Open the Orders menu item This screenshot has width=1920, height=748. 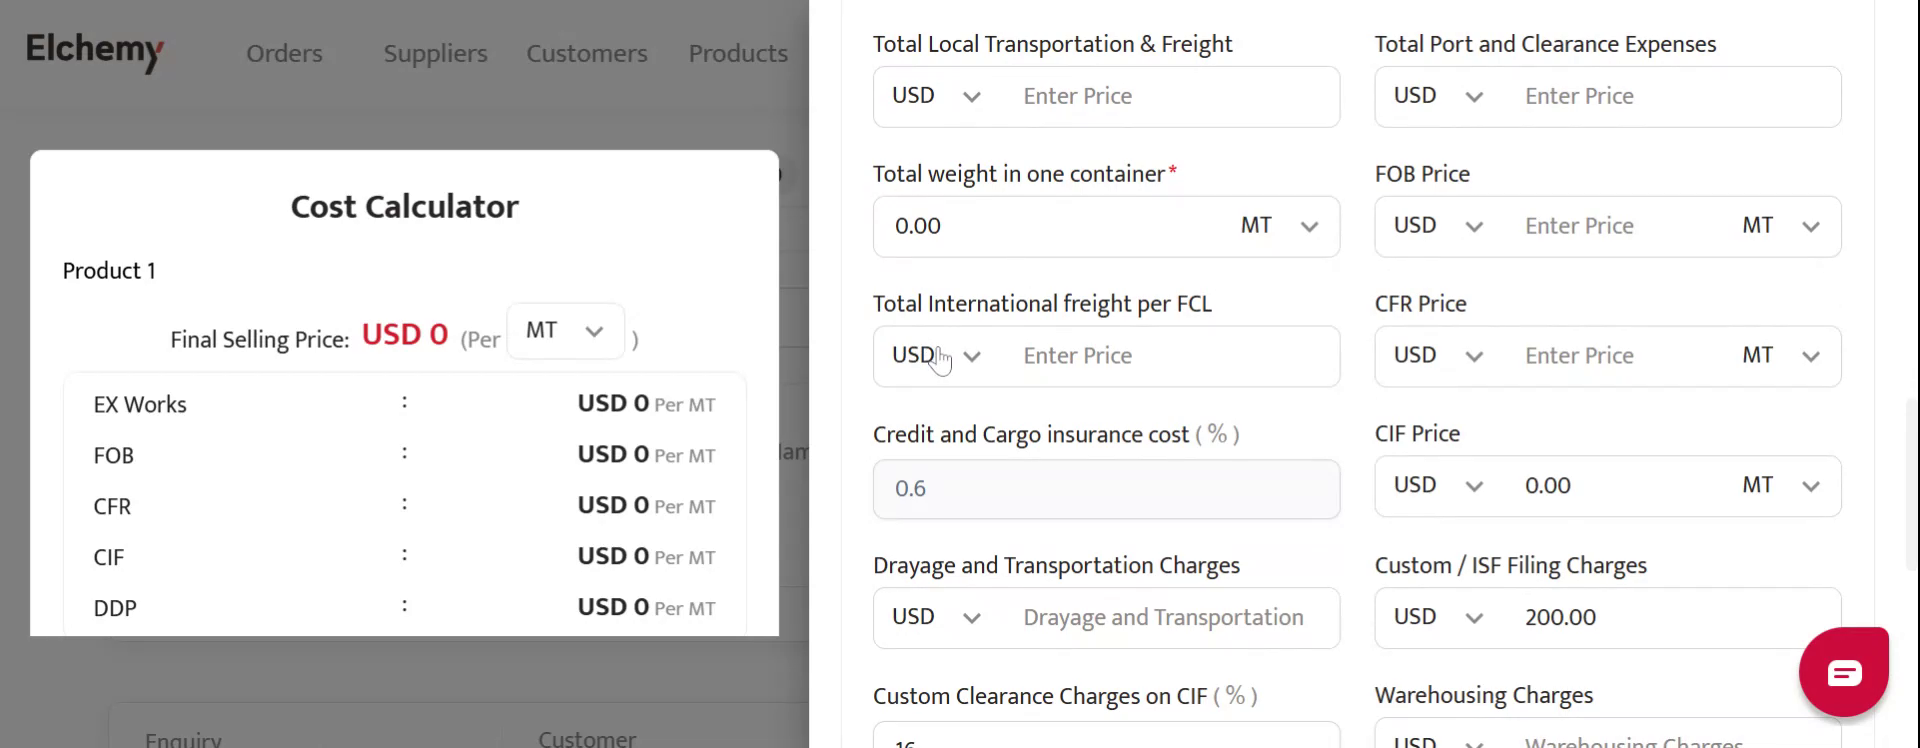pyautogui.click(x=284, y=53)
